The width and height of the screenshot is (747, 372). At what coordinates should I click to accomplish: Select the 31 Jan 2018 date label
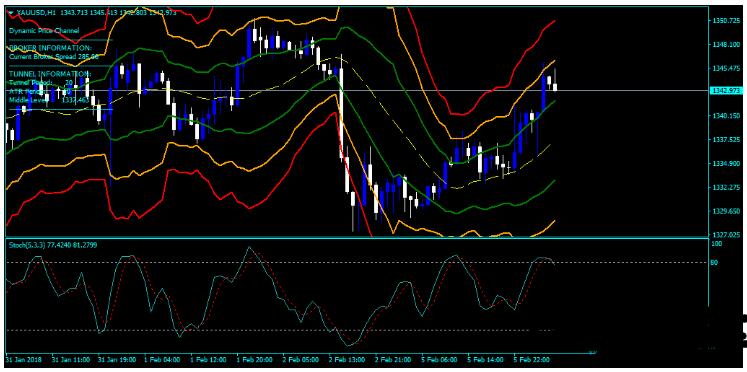click(x=25, y=358)
